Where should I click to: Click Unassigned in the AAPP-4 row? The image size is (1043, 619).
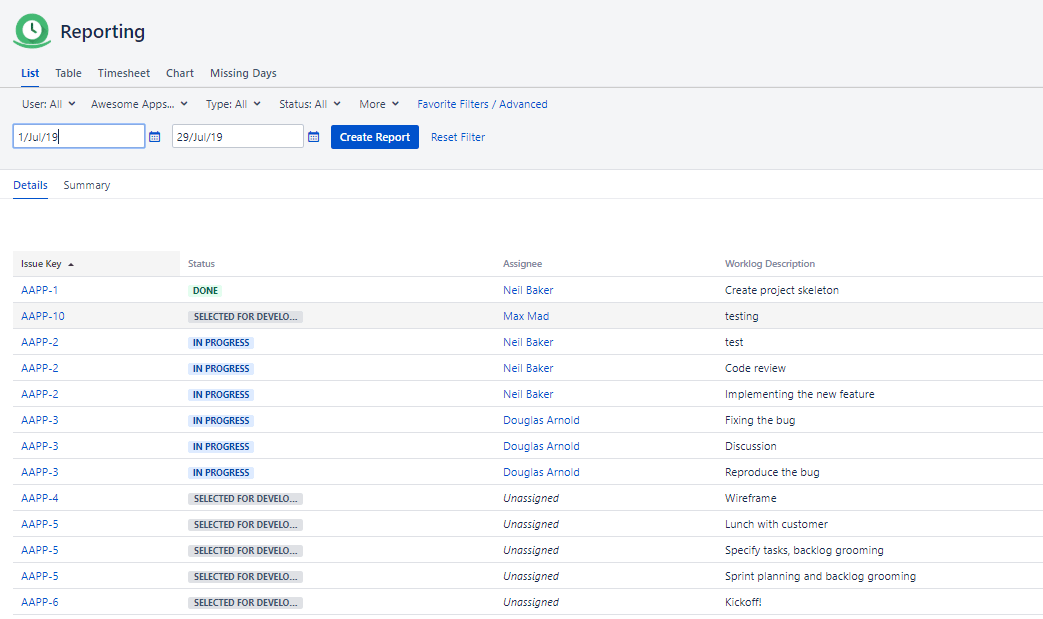click(x=531, y=498)
